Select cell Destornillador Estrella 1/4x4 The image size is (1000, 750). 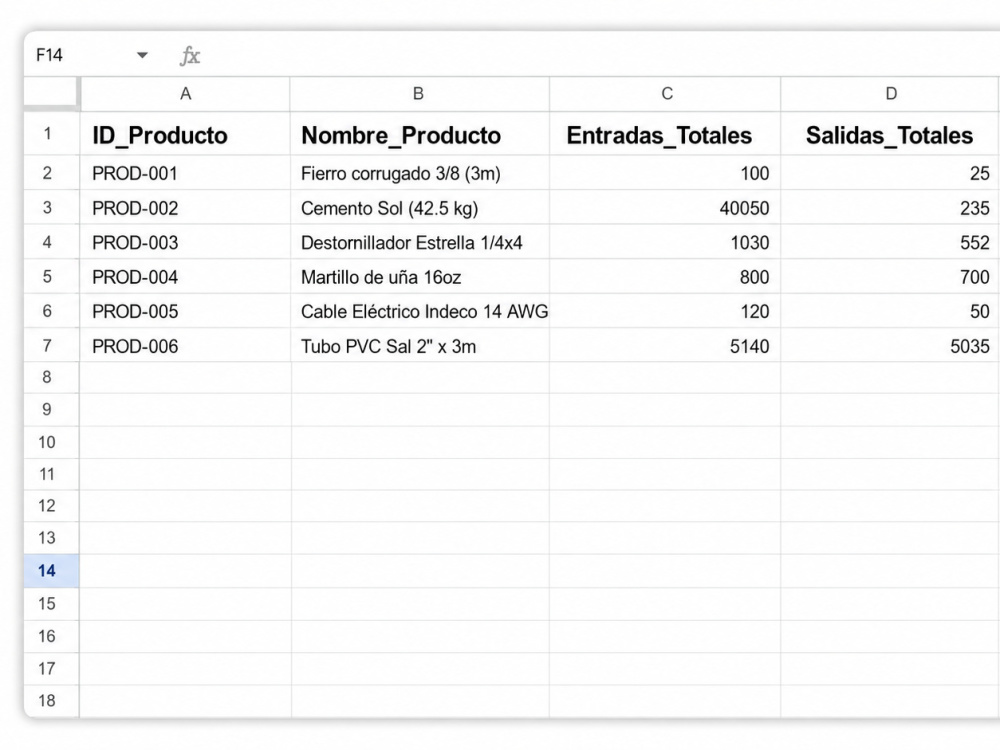coord(420,242)
